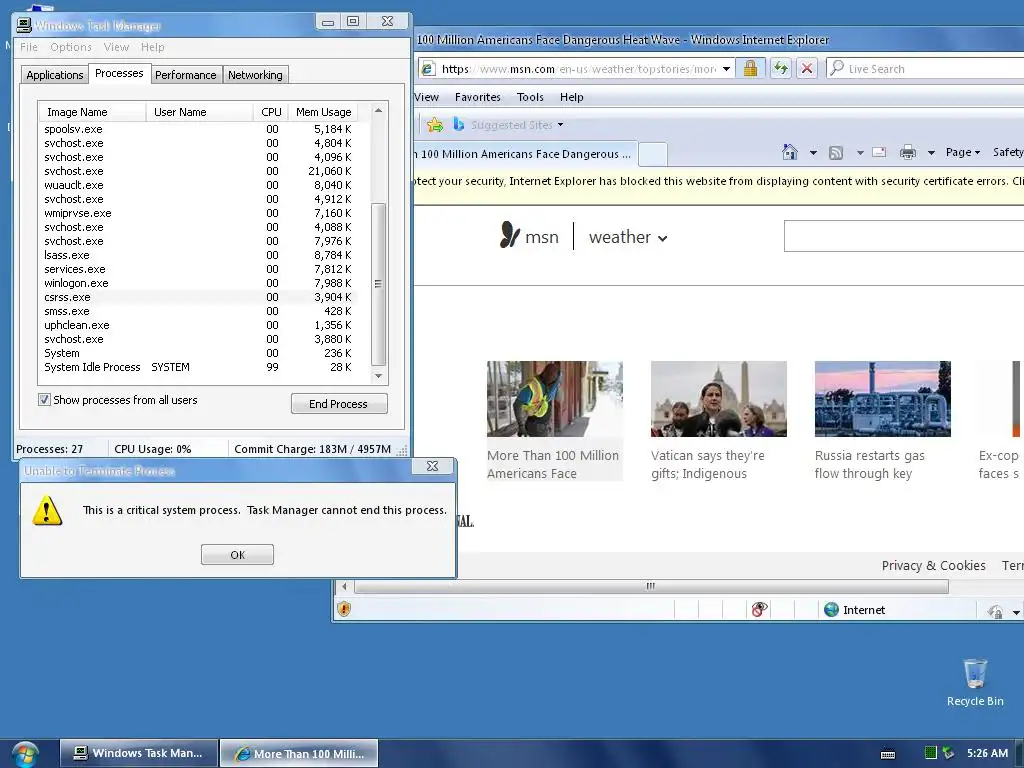Open the Page dropdown menu in IE

963,152
